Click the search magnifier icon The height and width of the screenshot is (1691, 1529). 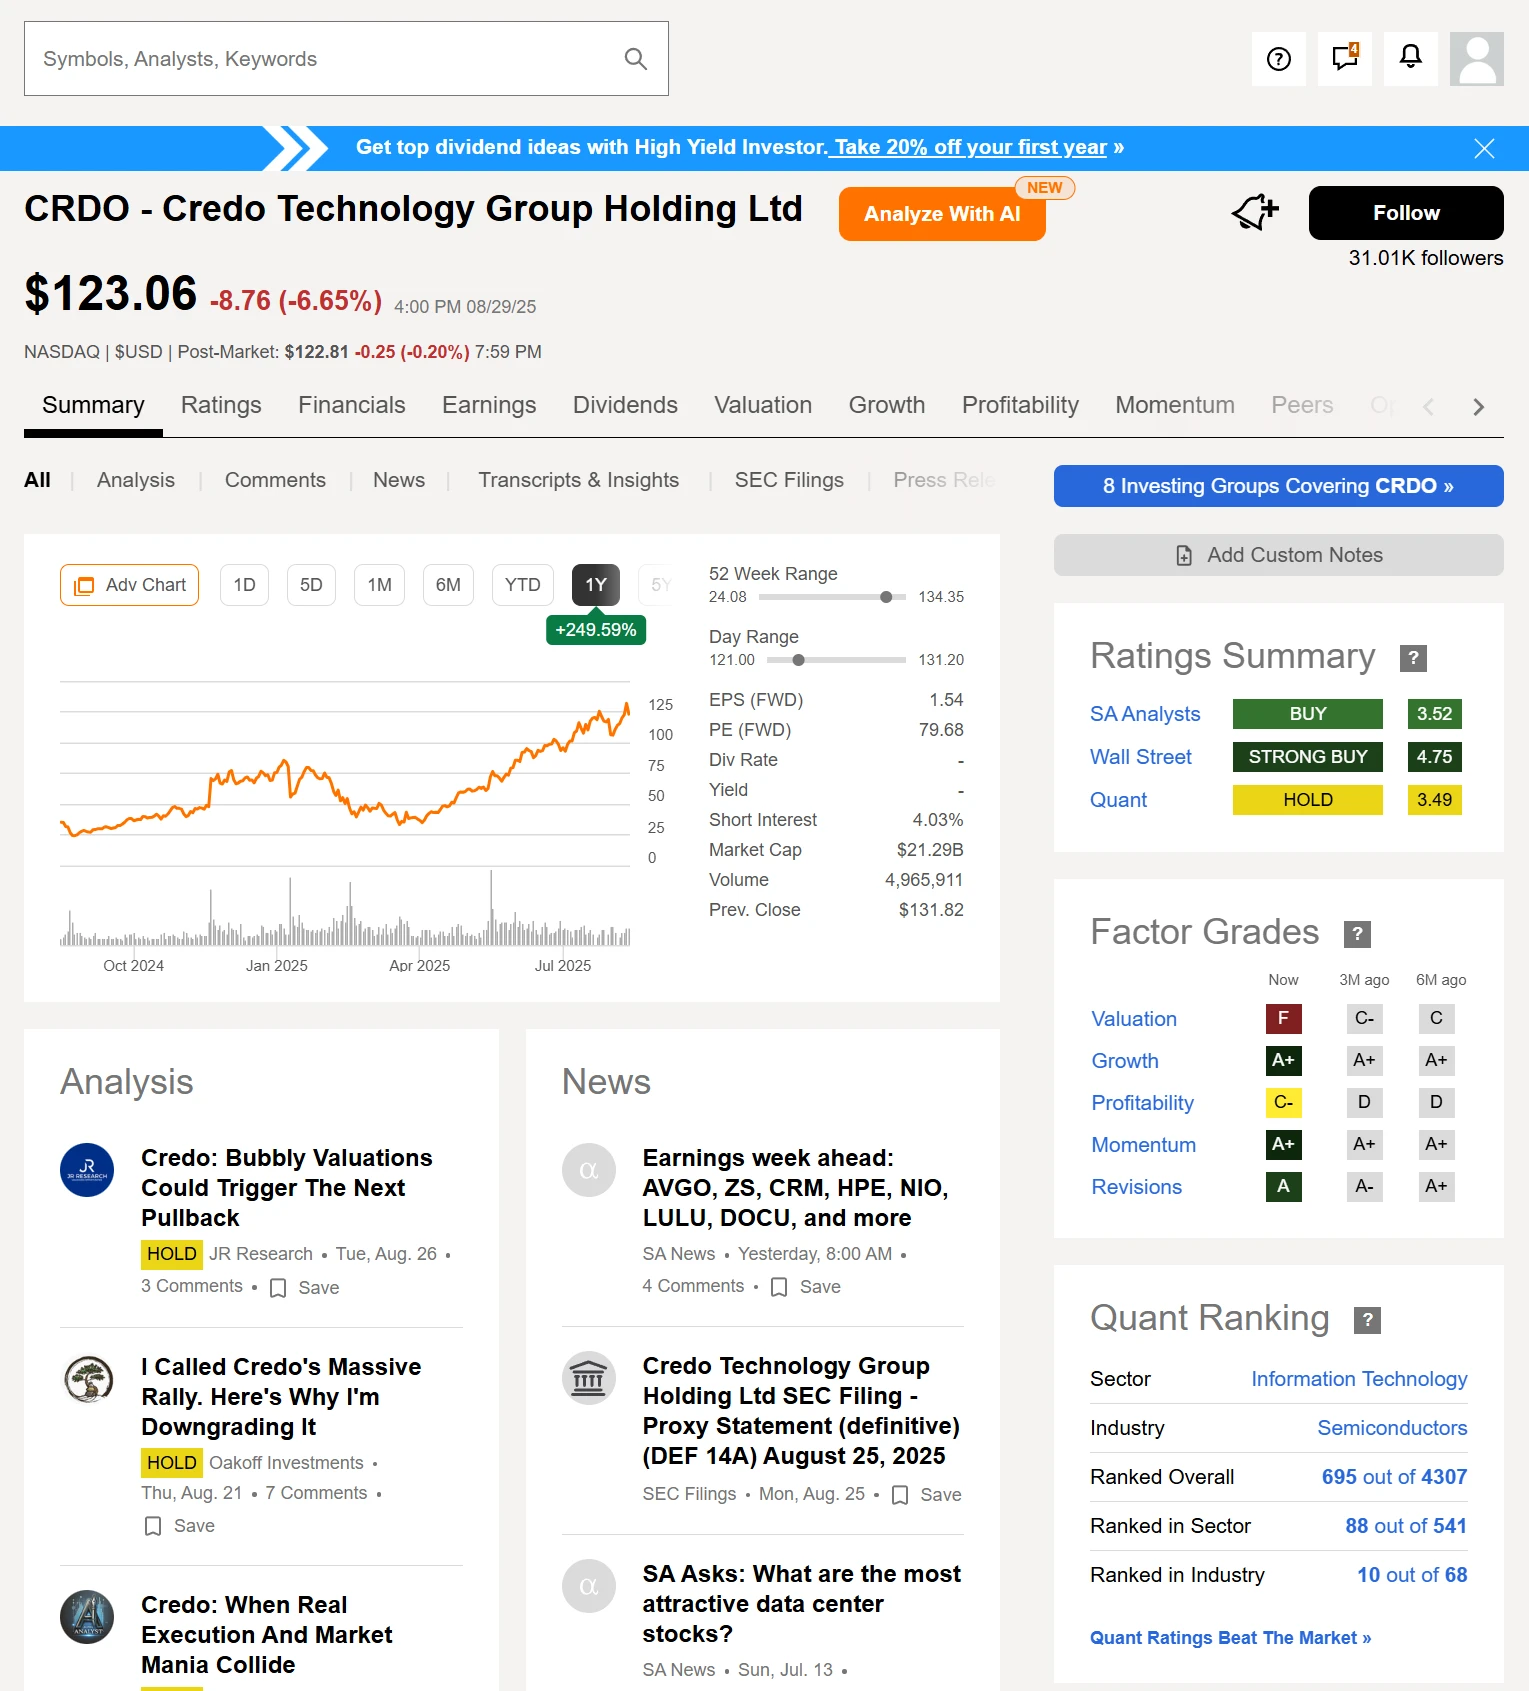pyautogui.click(x=635, y=59)
